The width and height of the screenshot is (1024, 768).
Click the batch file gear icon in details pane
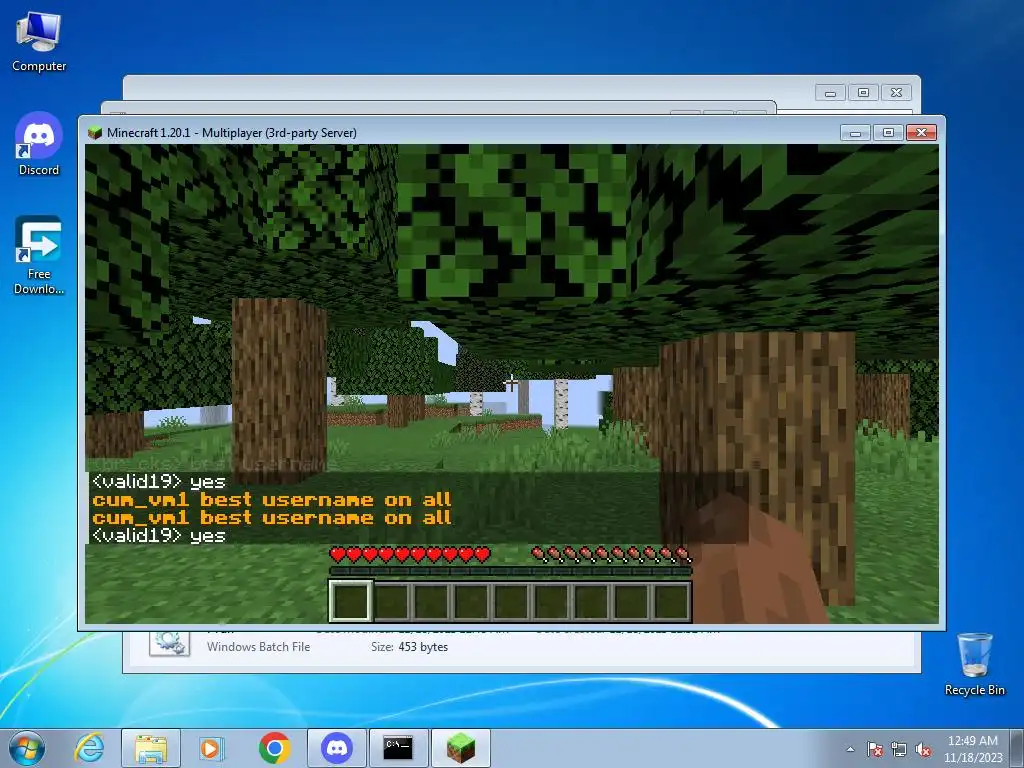click(x=169, y=643)
